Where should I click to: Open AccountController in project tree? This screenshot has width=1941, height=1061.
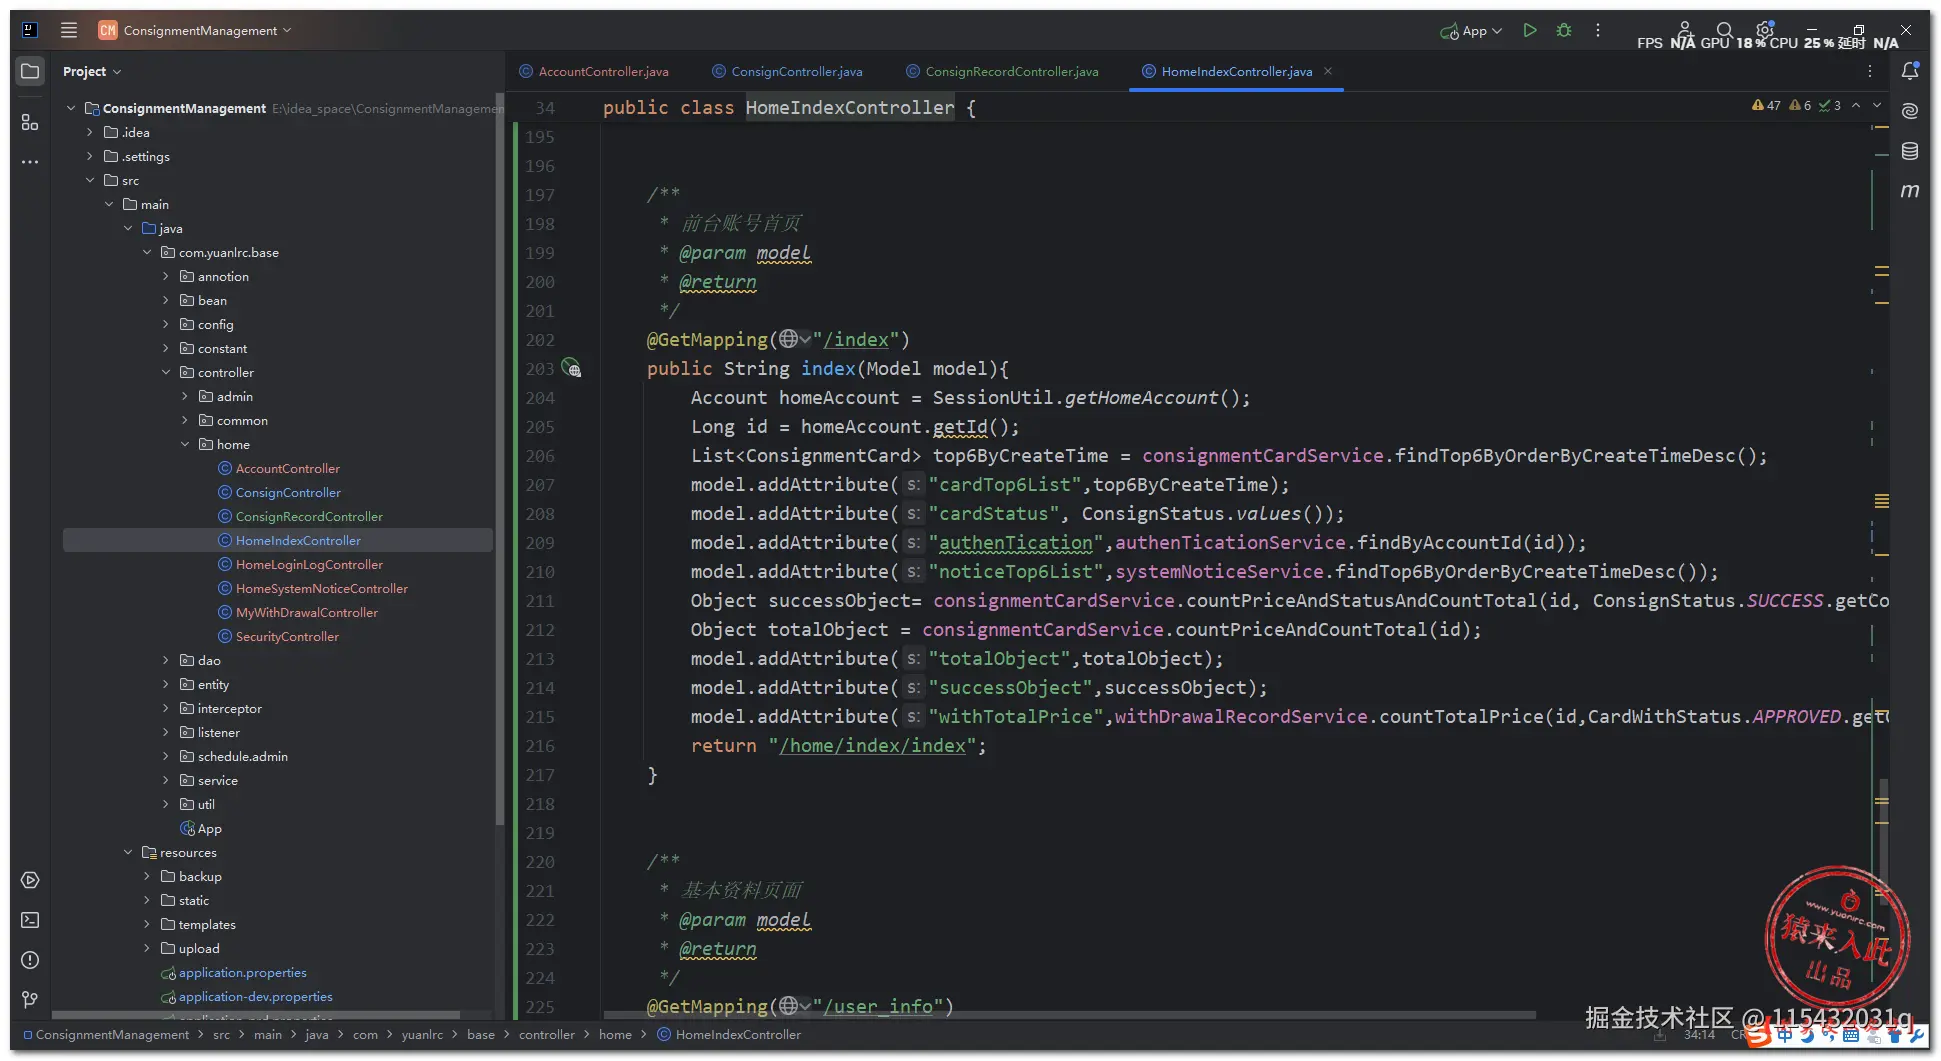tap(287, 468)
